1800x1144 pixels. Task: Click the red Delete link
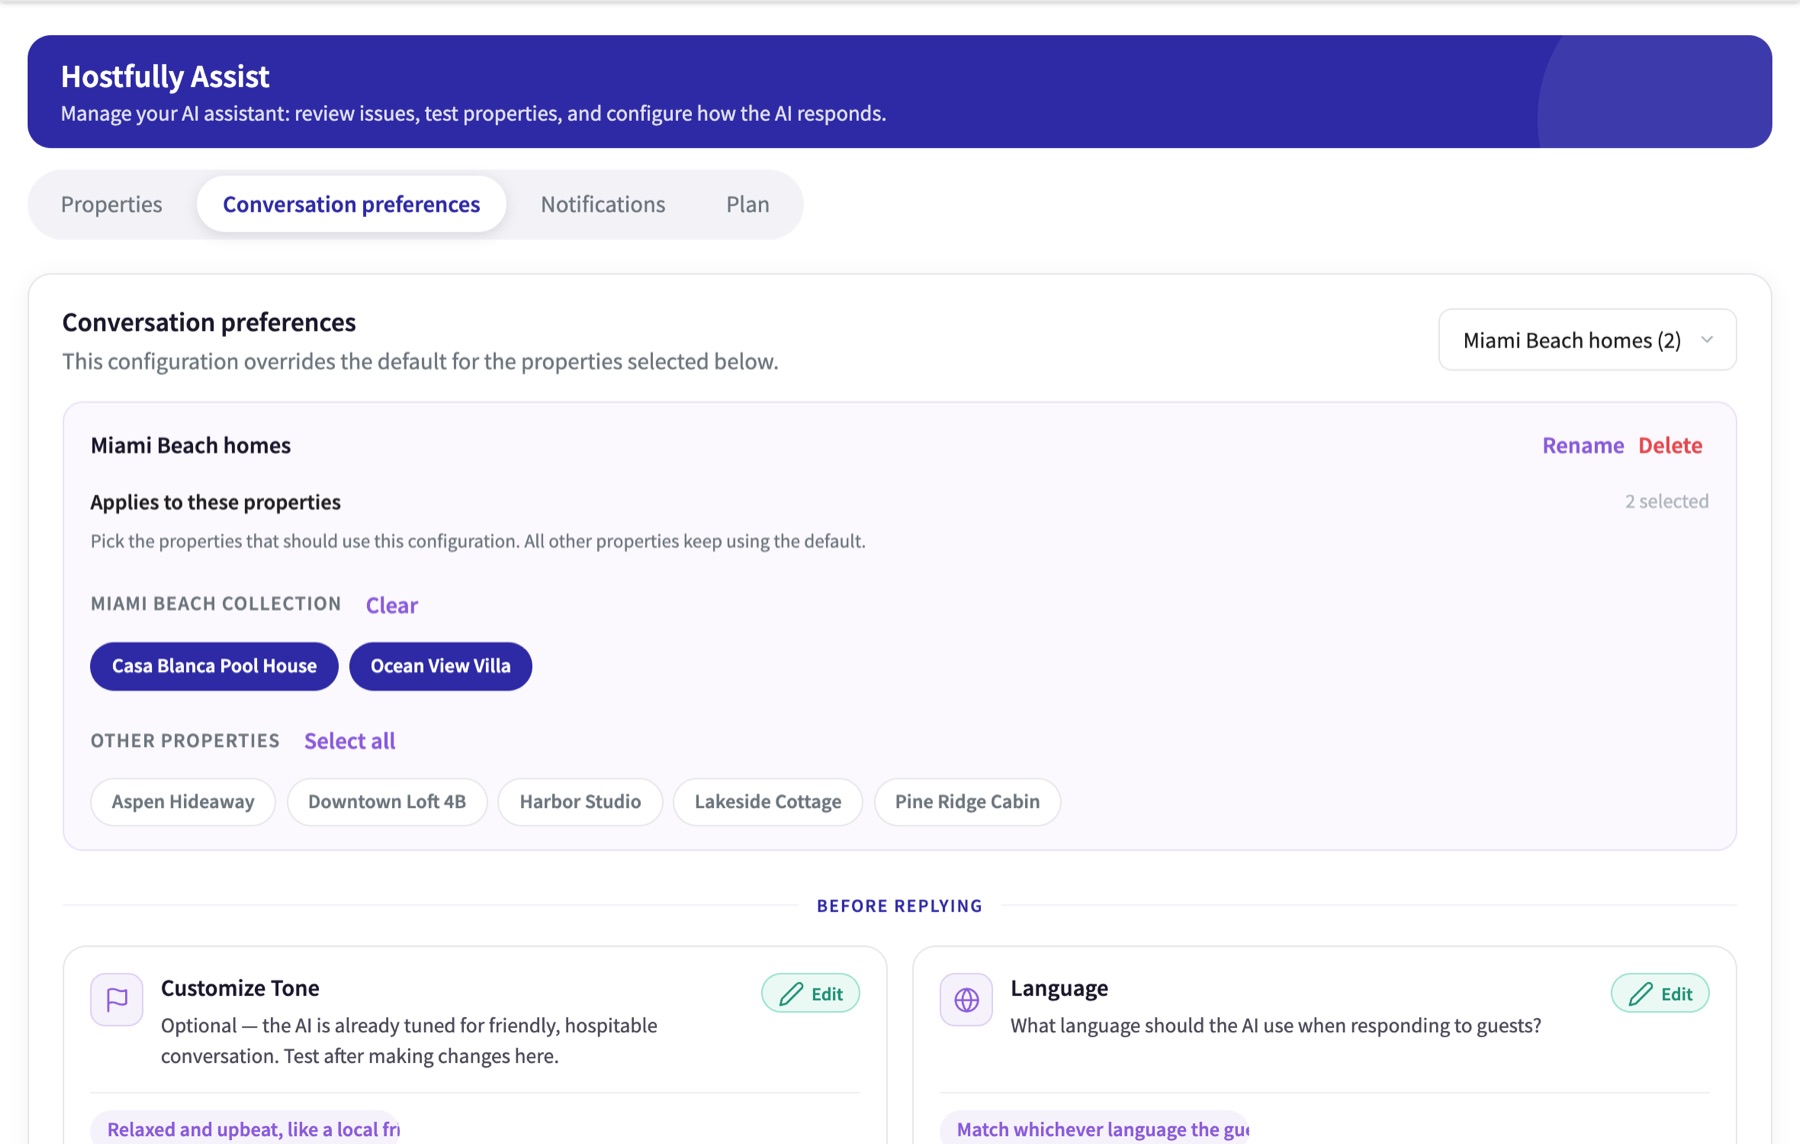tap(1670, 445)
